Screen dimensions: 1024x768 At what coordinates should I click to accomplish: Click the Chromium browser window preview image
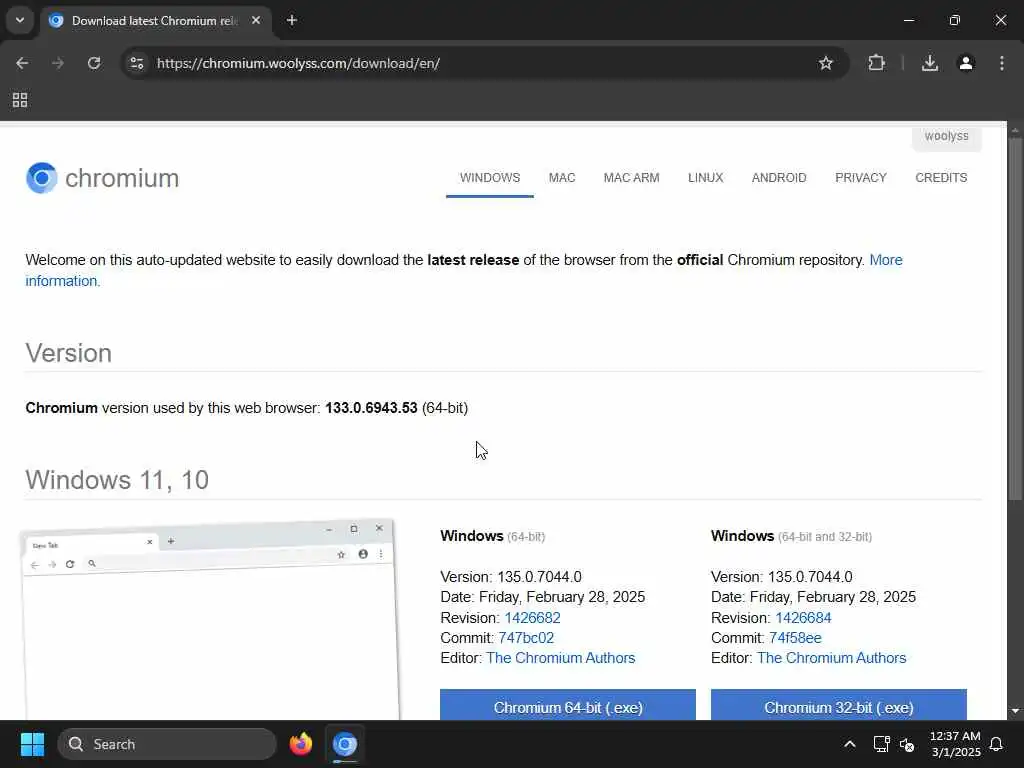tap(209, 620)
